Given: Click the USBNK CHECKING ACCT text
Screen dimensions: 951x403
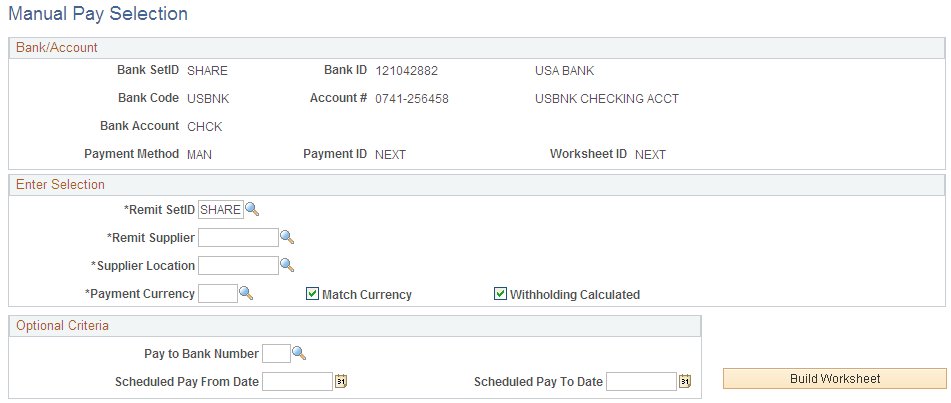Looking at the screenshot, I should [x=607, y=99].
